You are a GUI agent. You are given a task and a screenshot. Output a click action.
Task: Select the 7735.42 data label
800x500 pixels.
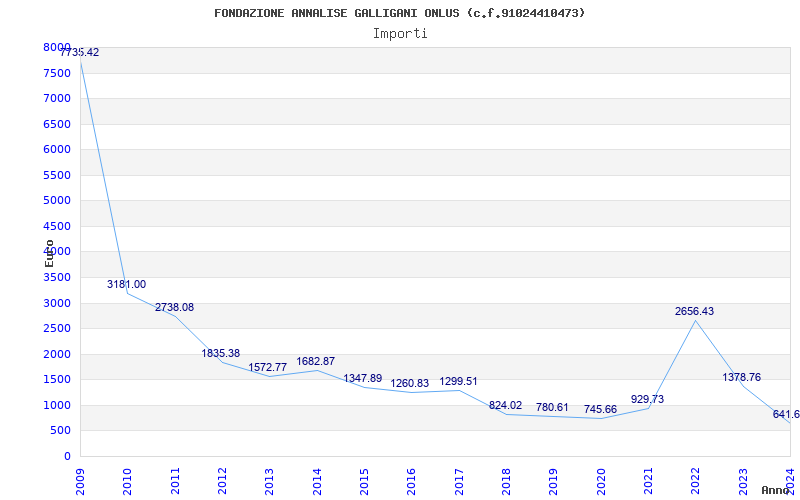click(79, 52)
